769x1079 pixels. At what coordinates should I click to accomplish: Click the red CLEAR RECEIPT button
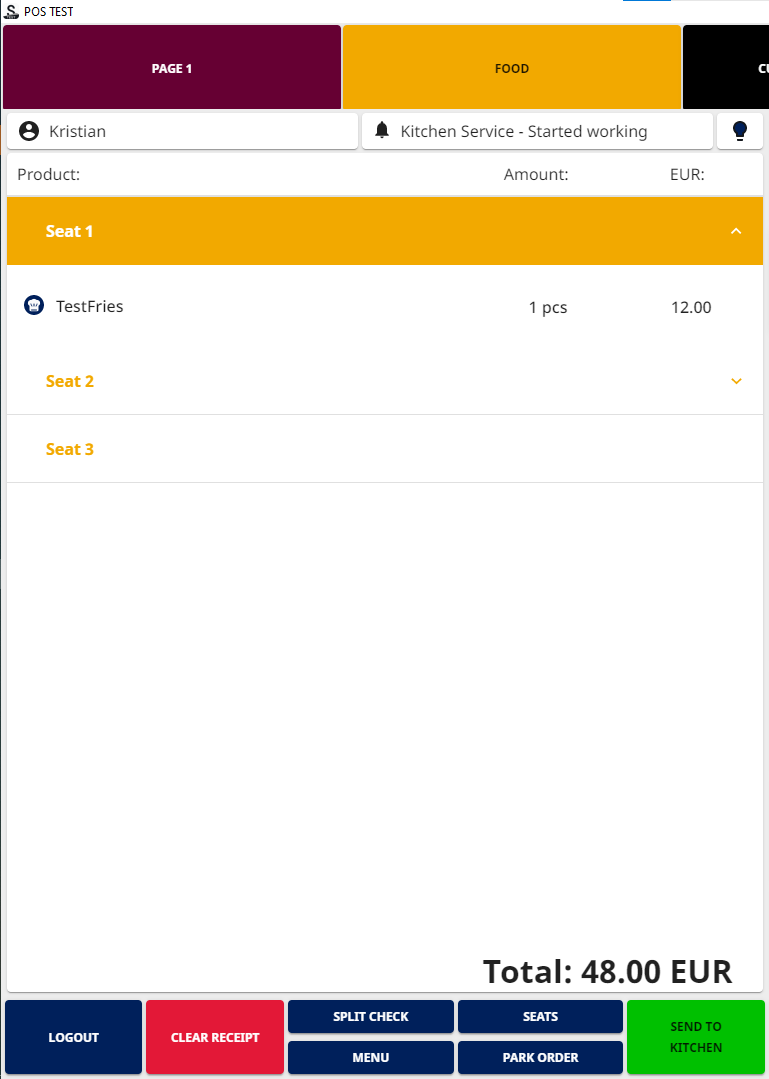[215, 1037]
